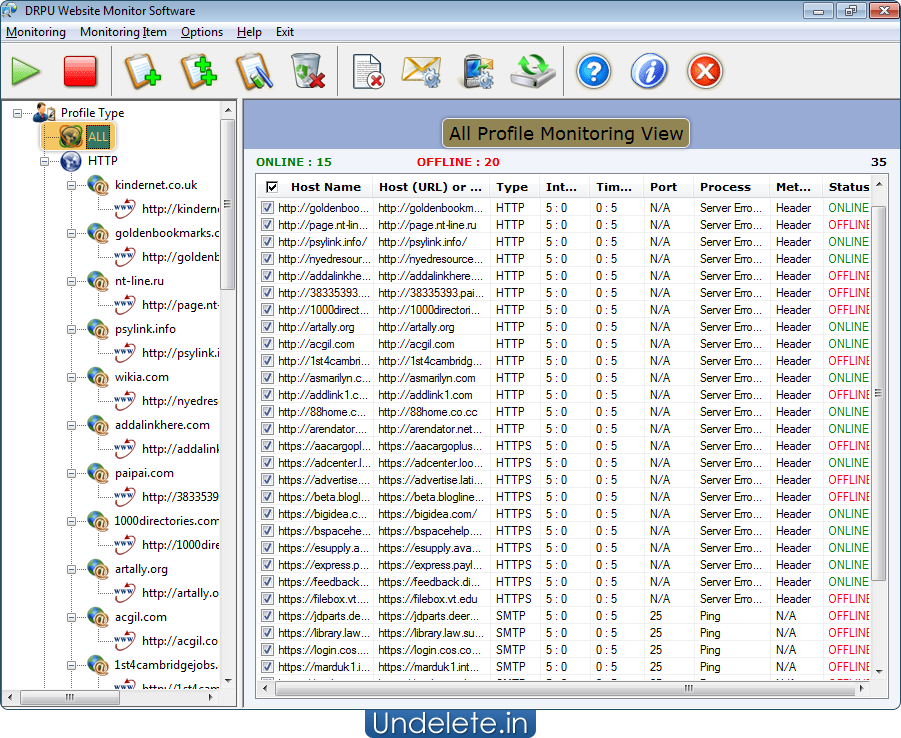This screenshot has width=901, height=738.
Task: Click the All Profile Monitoring View button
Action: coord(565,133)
